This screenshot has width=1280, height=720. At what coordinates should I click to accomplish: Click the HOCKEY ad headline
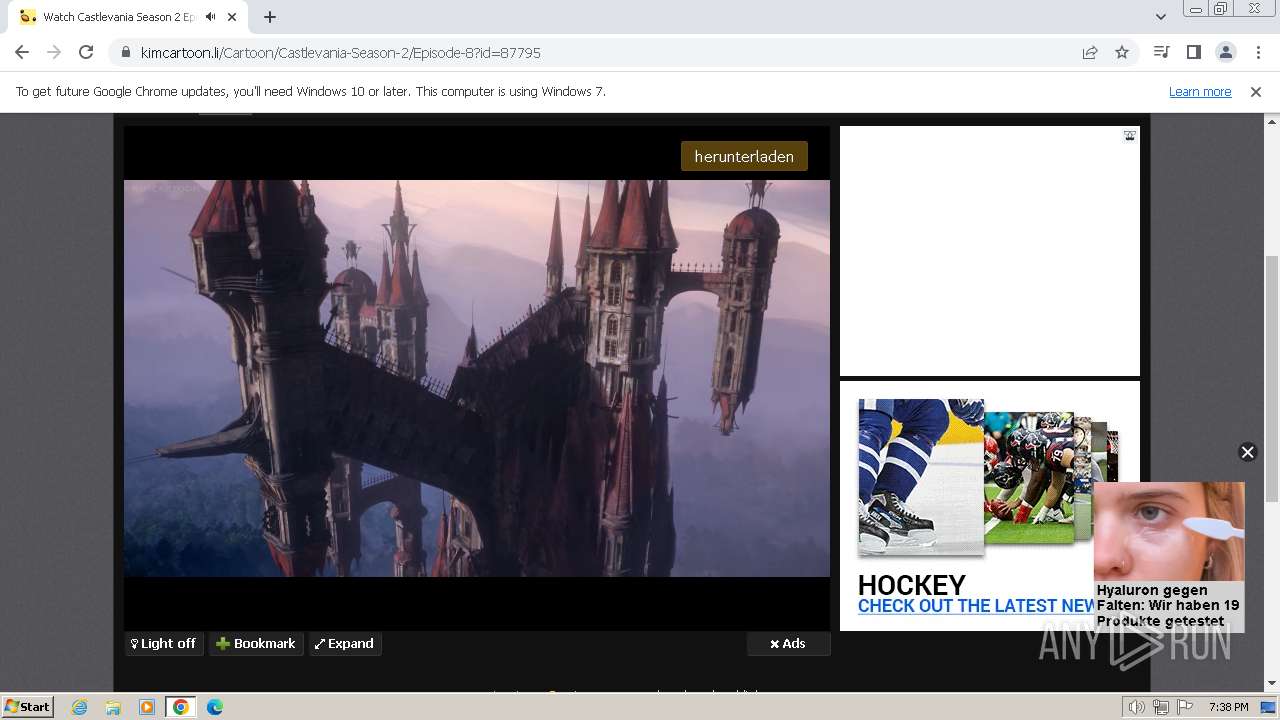tap(912, 585)
